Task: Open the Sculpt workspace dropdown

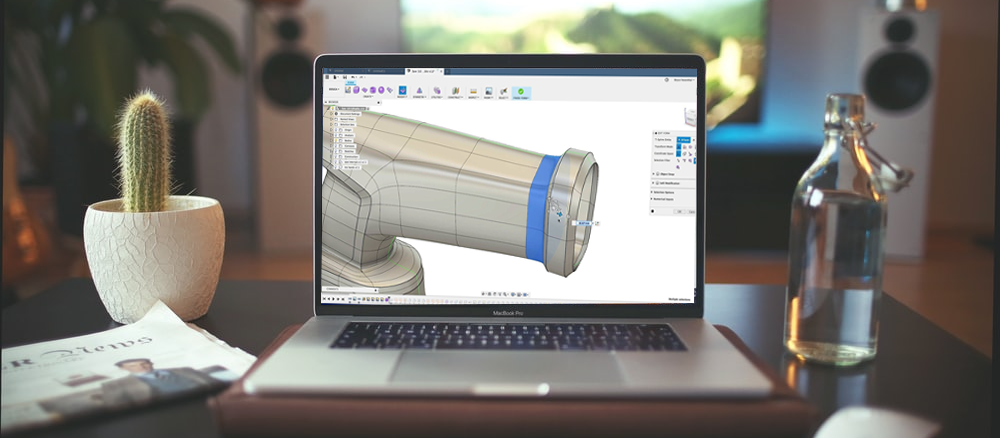Action: tap(334, 89)
